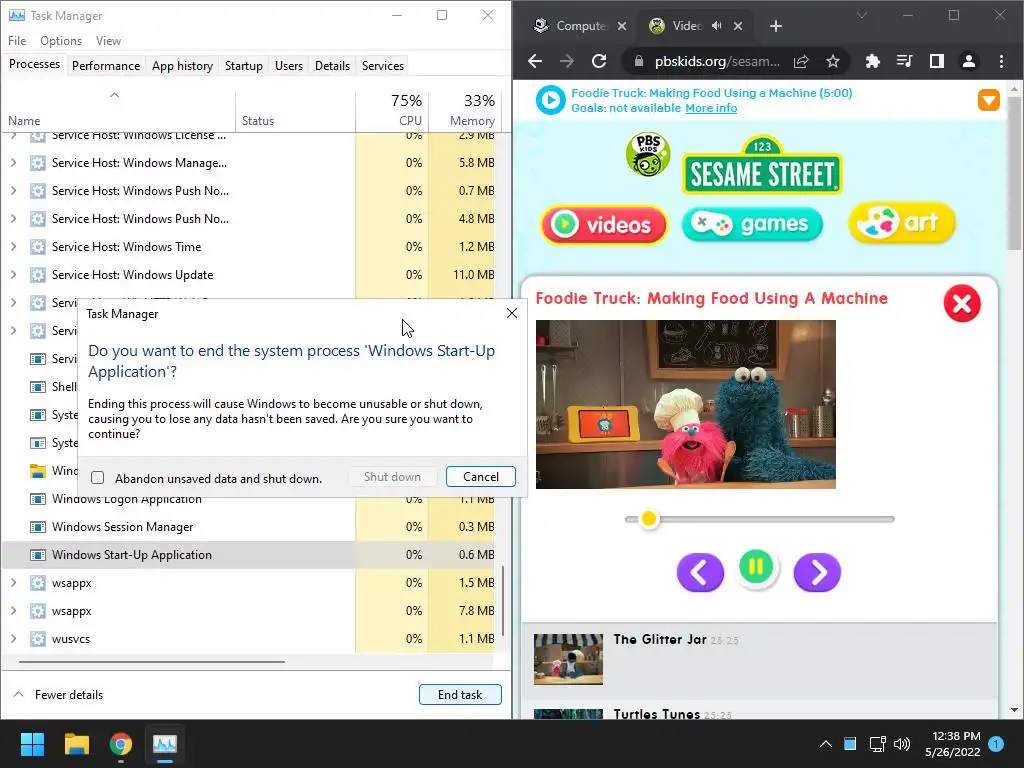Expand the wusvcs process row
Screen dimensions: 1024x768
click(x=13, y=639)
